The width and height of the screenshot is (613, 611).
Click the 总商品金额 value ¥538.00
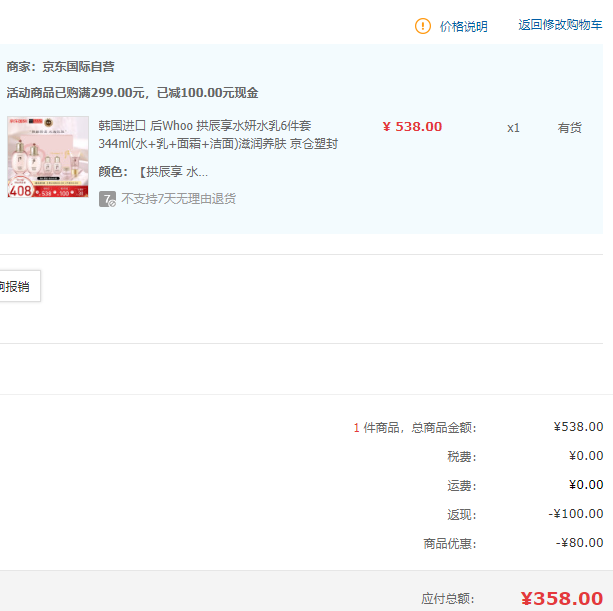(578, 427)
